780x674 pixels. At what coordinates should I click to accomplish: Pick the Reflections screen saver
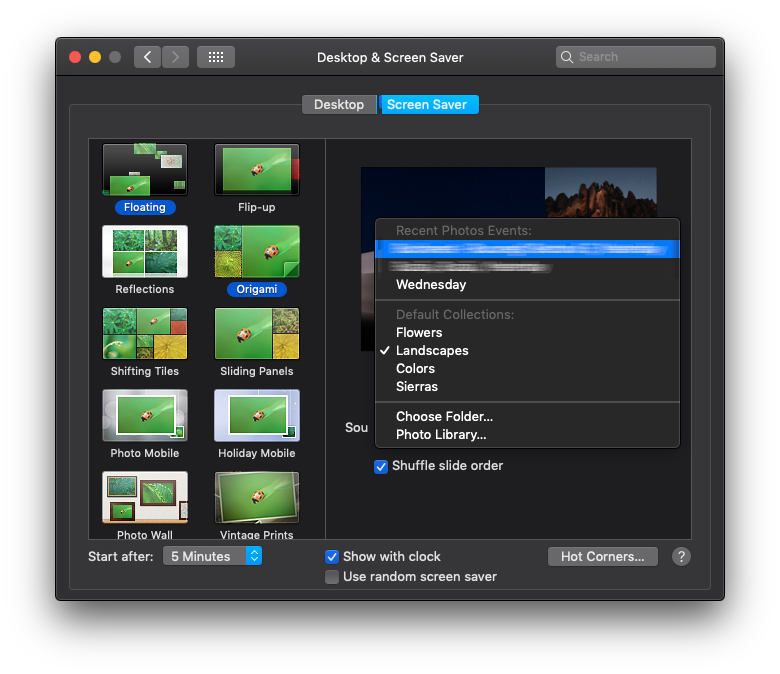144,252
